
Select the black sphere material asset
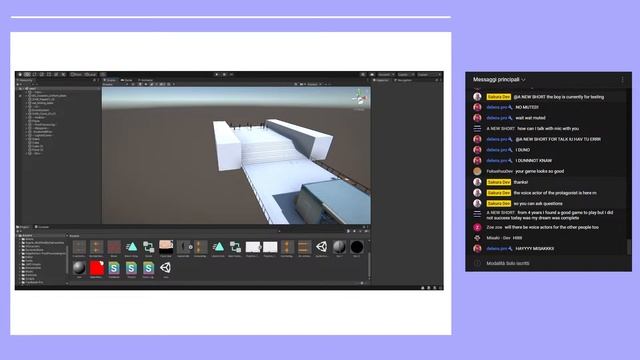pyautogui.click(x=357, y=247)
